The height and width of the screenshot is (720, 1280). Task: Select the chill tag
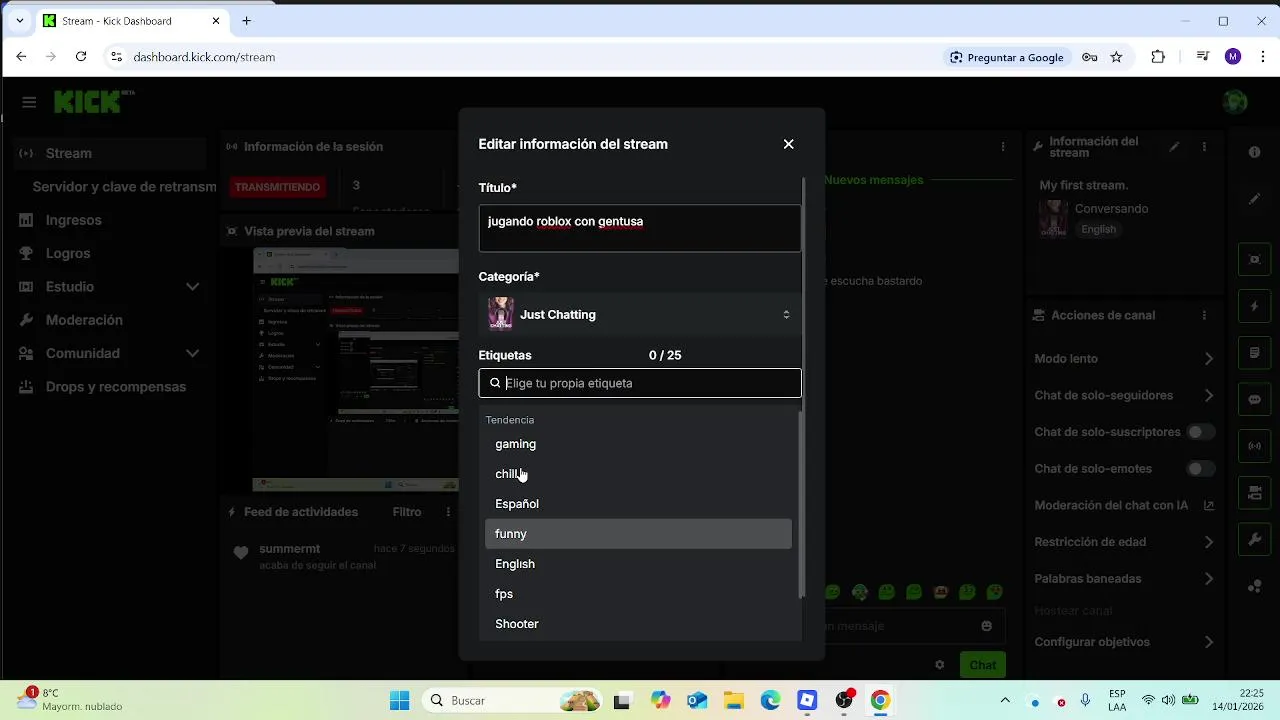pyautogui.click(x=638, y=474)
